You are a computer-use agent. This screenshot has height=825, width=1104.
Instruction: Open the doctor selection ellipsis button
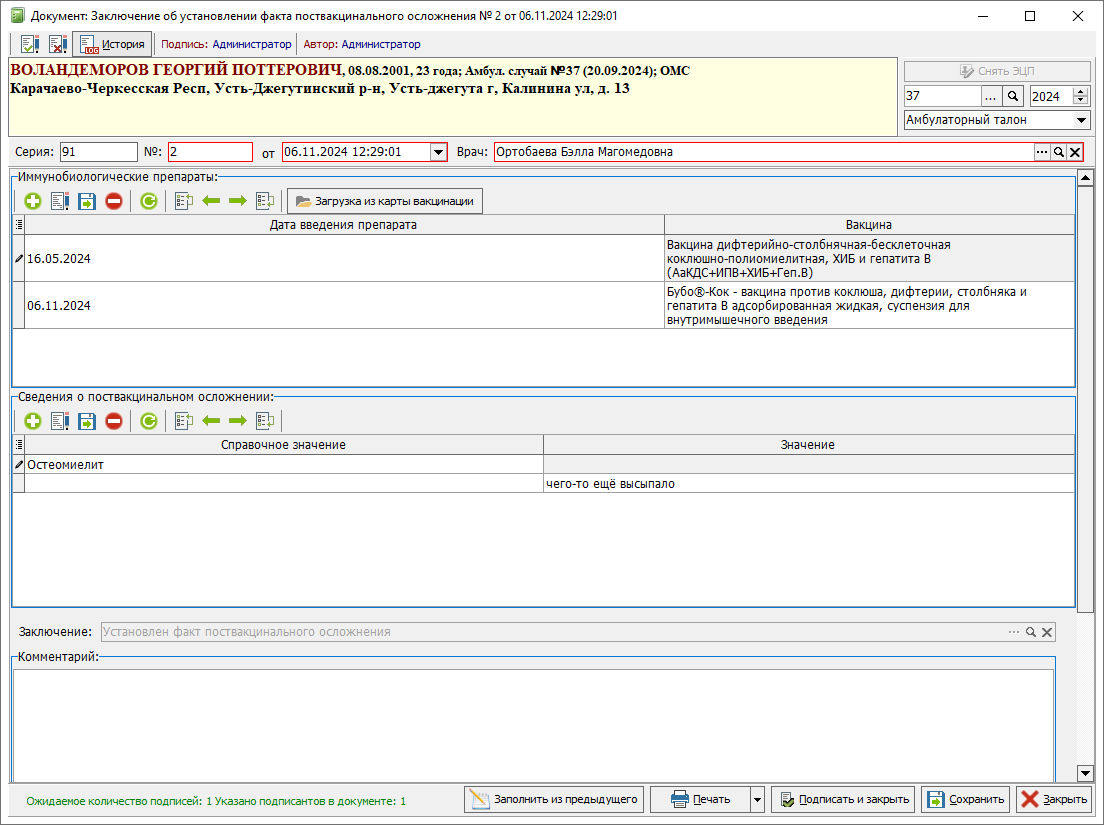click(x=1042, y=152)
